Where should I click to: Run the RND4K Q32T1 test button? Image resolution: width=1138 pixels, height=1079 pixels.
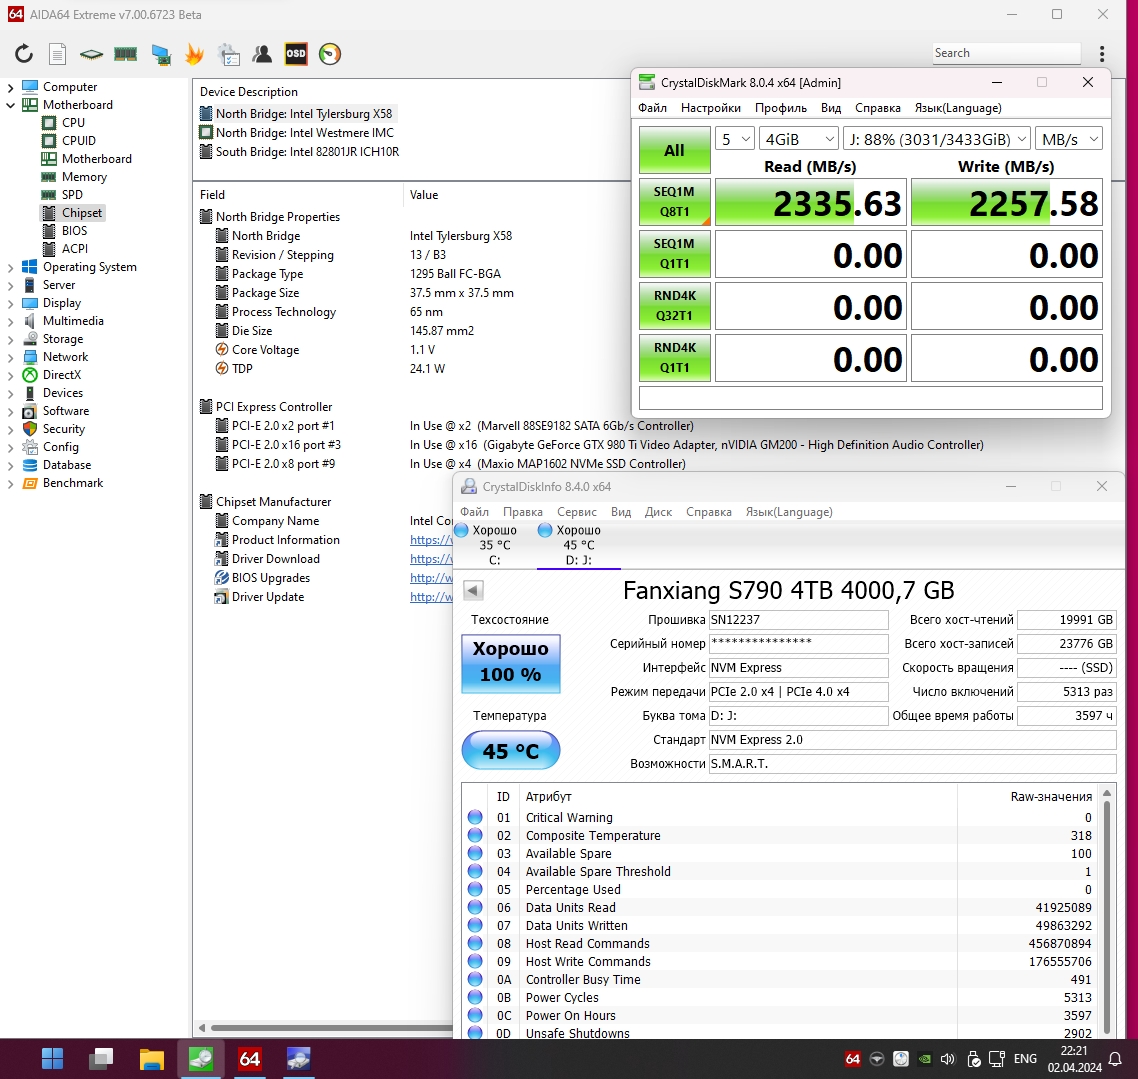674,306
